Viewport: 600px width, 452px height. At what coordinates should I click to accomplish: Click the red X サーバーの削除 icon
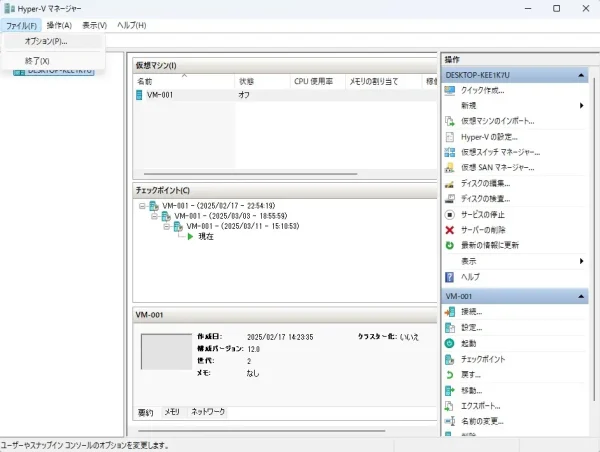pyautogui.click(x=450, y=230)
